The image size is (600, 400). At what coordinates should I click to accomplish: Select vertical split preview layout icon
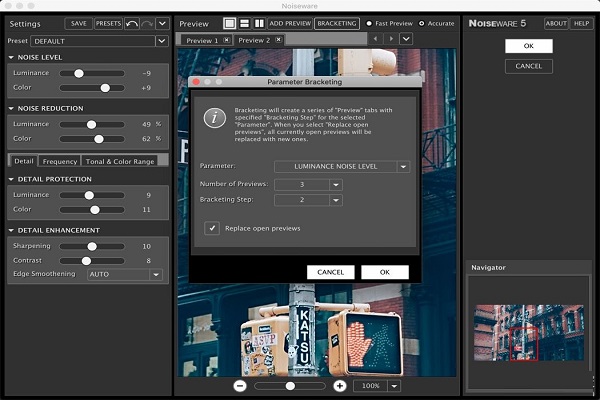pos(259,23)
